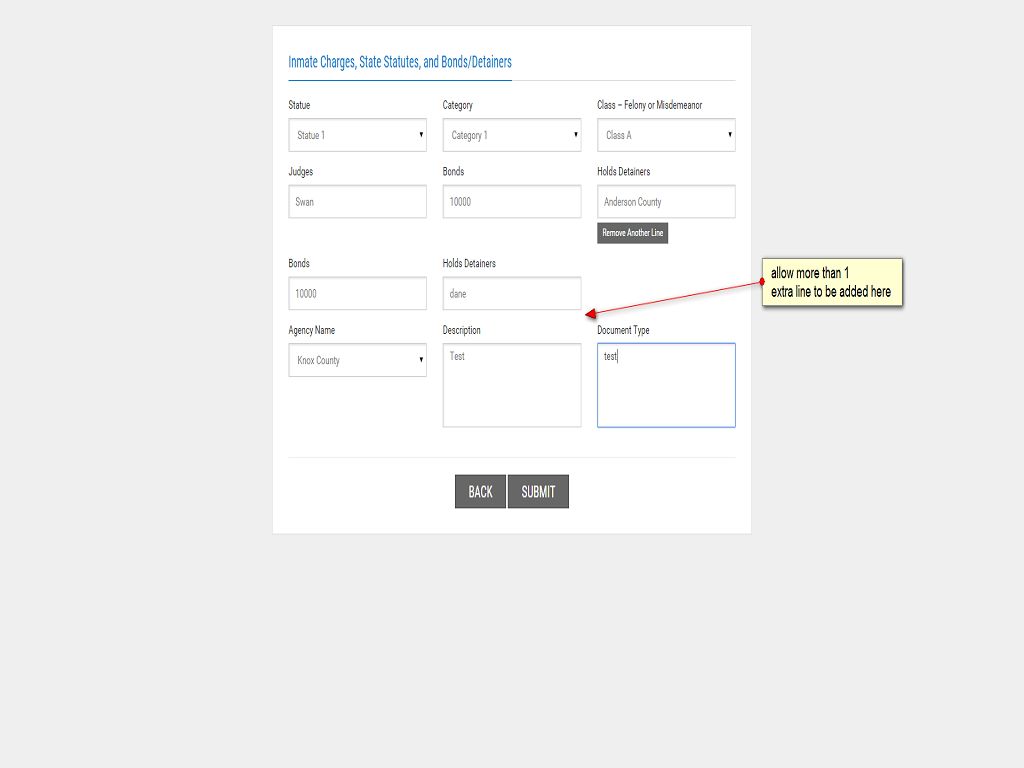This screenshot has width=1024, height=768.
Task: Open the Statue 1 dropdown
Action: coord(357,135)
